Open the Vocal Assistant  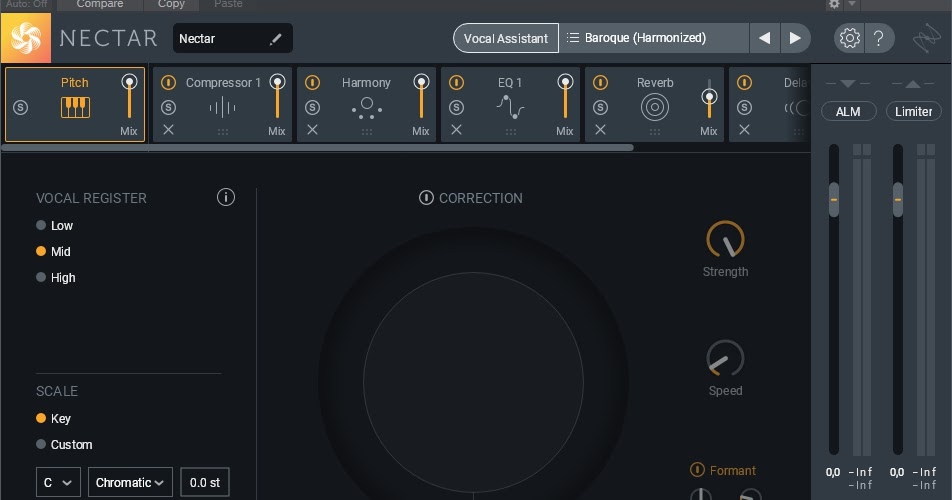pyautogui.click(x=506, y=38)
